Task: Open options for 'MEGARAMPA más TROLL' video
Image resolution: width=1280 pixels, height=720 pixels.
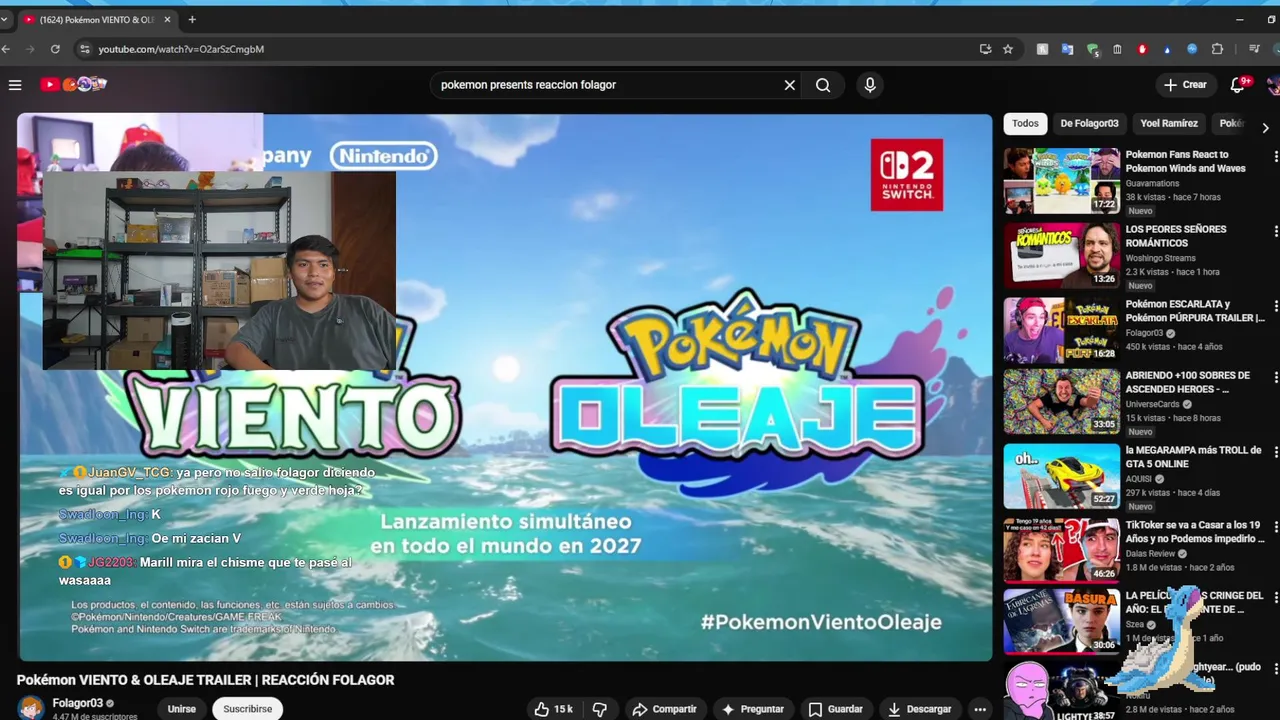Action: pos(1275,452)
